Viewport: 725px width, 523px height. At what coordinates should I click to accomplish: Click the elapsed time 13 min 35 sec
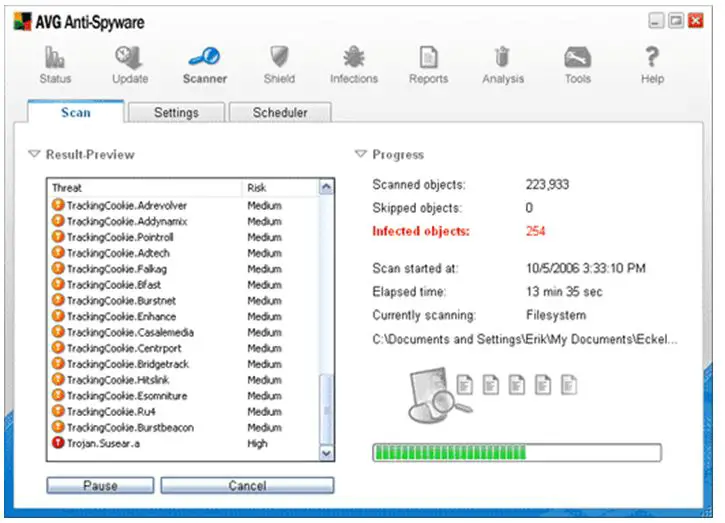(x=564, y=292)
